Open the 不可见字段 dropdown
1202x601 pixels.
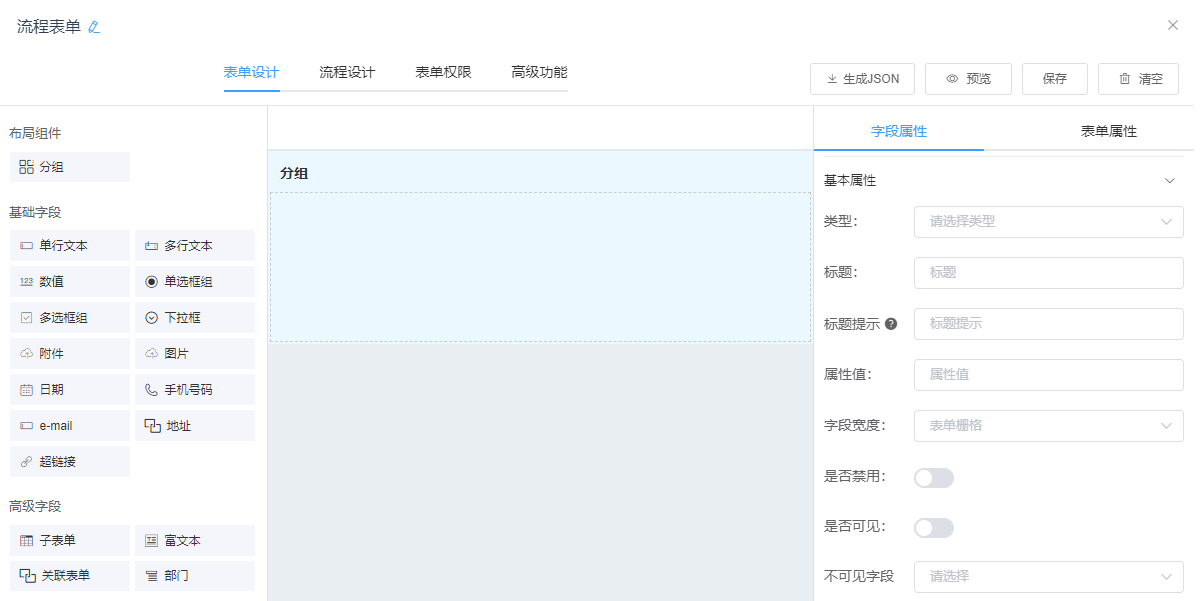tap(1049, 577)
